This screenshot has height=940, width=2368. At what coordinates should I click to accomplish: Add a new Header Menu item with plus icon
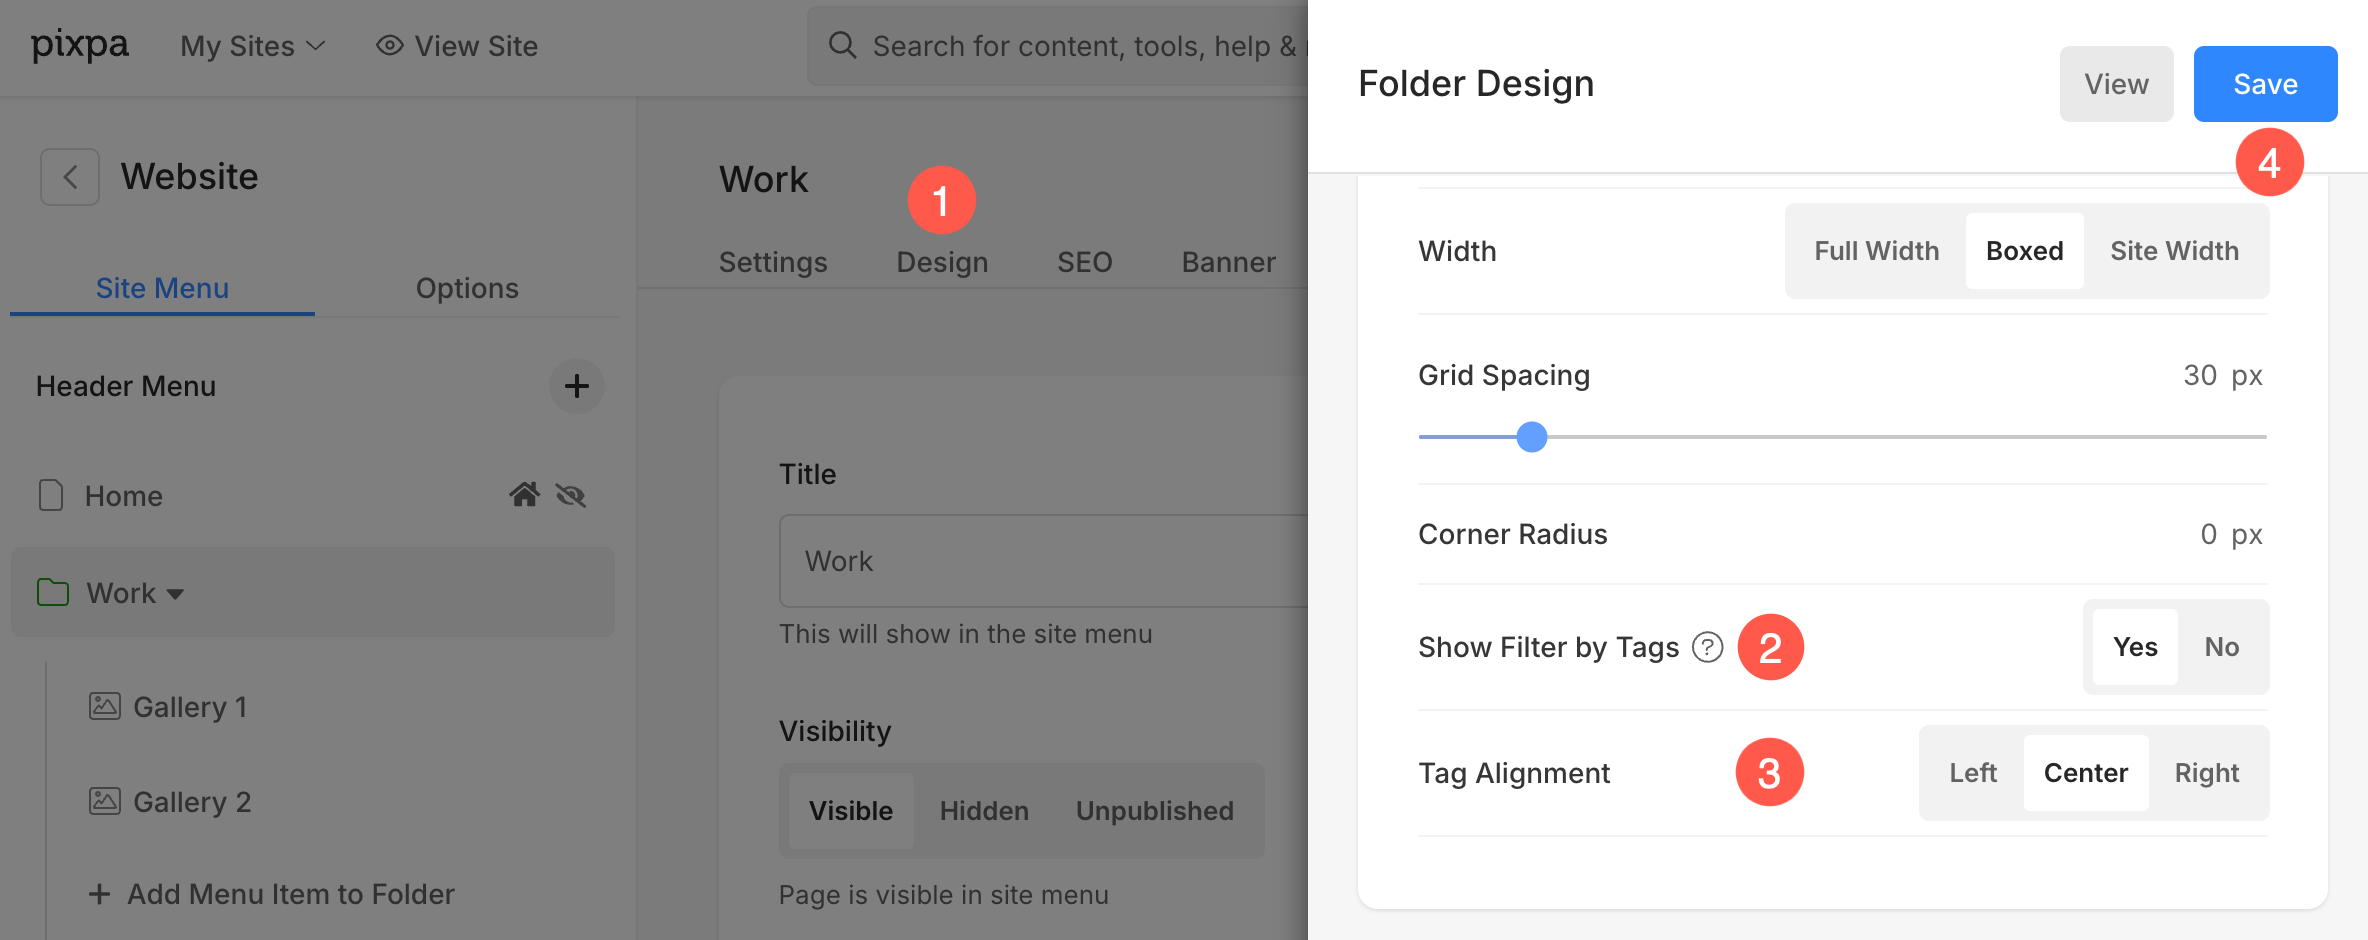click(577, 386)
